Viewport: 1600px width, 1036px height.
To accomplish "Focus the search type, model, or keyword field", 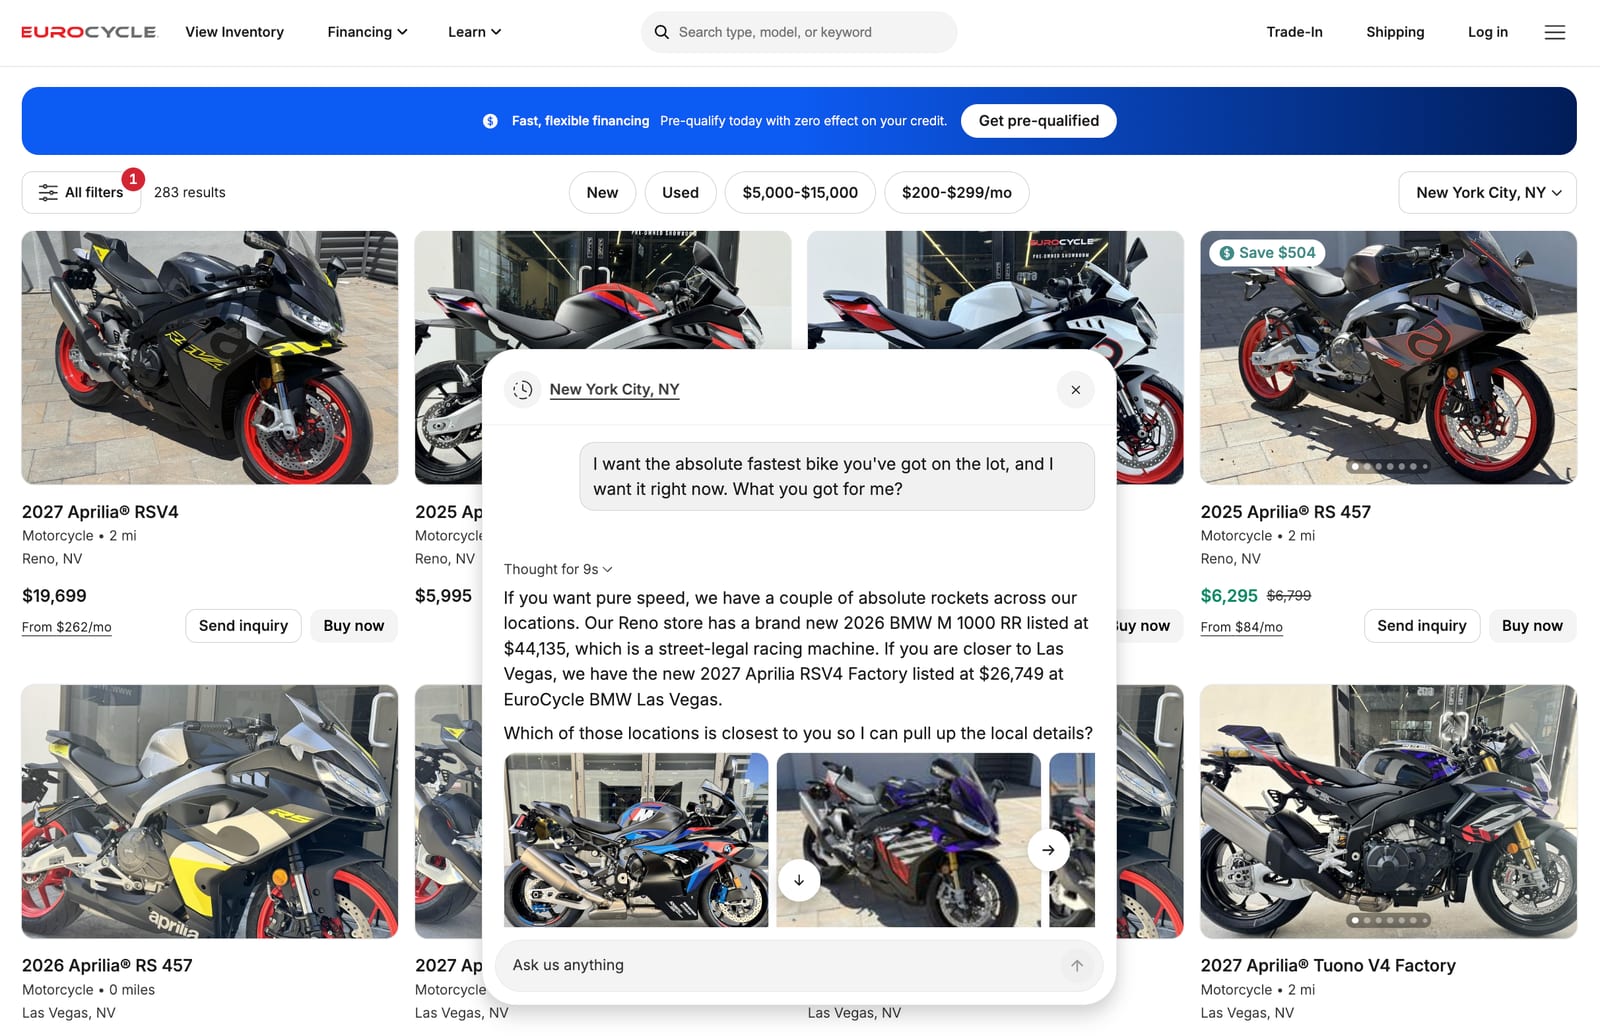I will click(799, 32).
